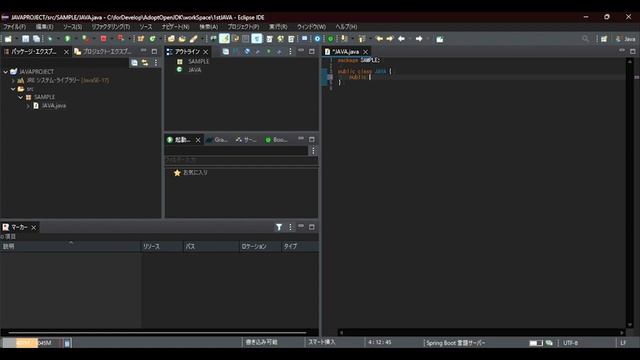
Task: Click the editor vertical scrollbar
Action: [x=630, y=193]
